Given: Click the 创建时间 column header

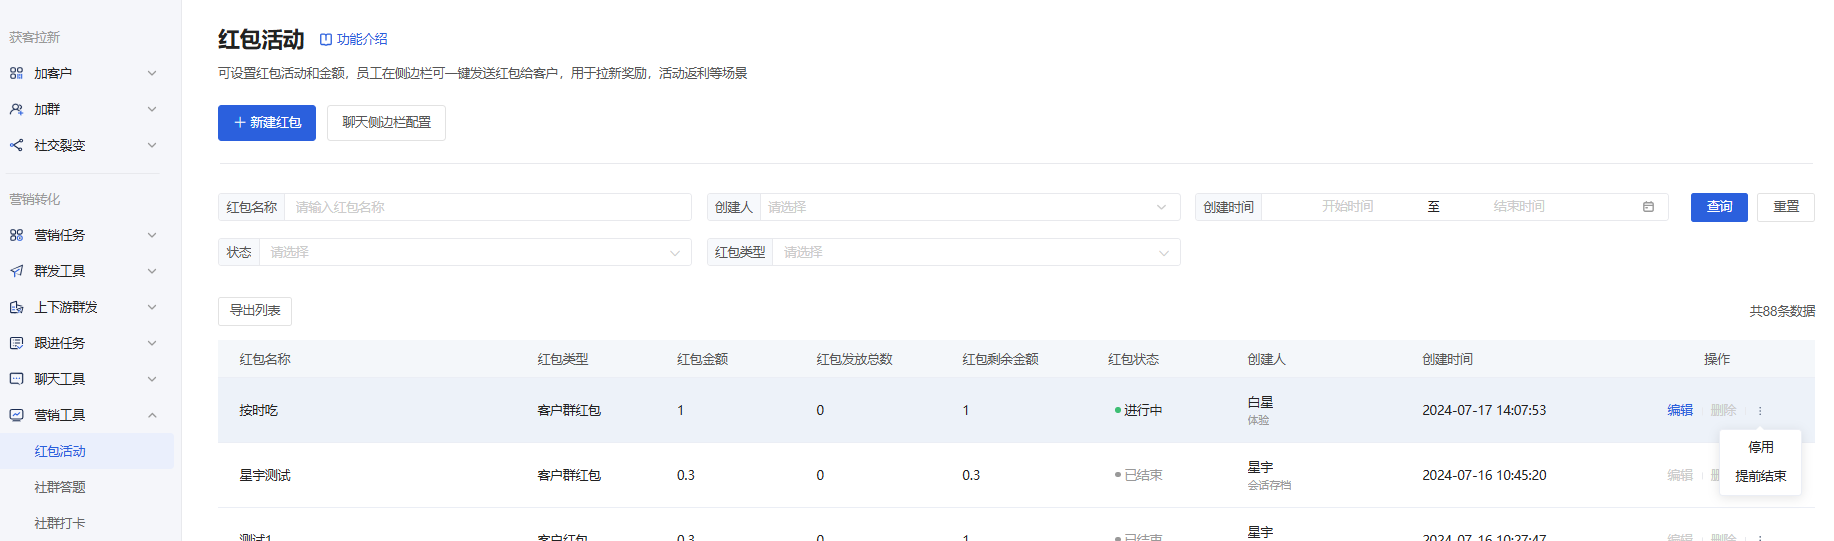Looking at the screenshot, I should (1447, 359).
